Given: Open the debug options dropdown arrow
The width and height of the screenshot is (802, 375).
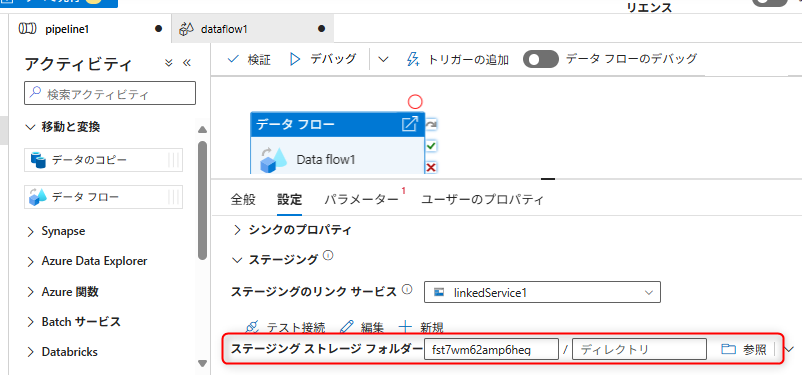Looking at the screenshot, I should 383,59.
